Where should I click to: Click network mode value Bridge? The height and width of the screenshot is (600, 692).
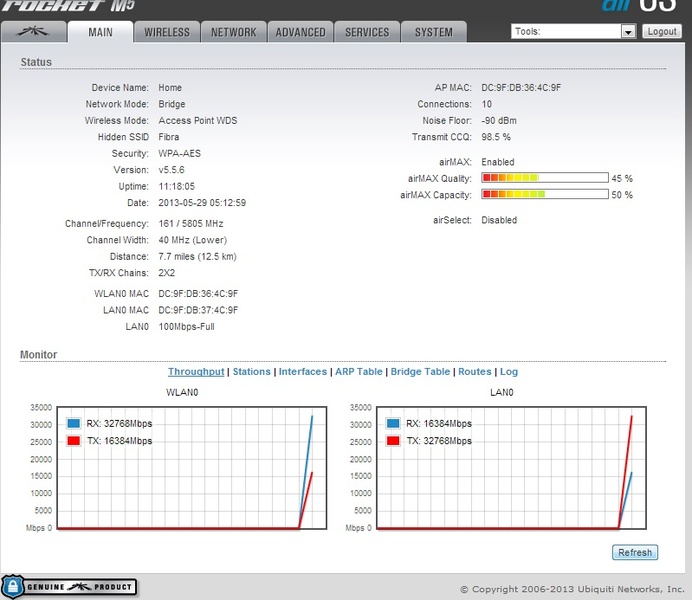(x=172, y=104)
